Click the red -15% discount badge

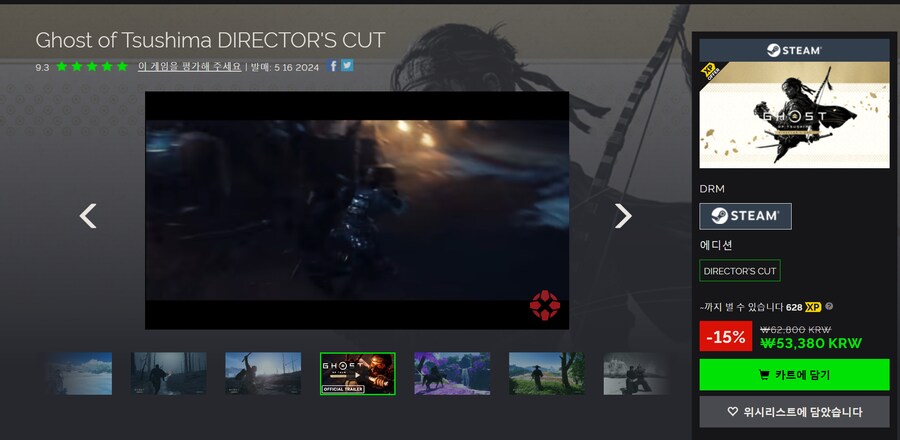(726, 337)
